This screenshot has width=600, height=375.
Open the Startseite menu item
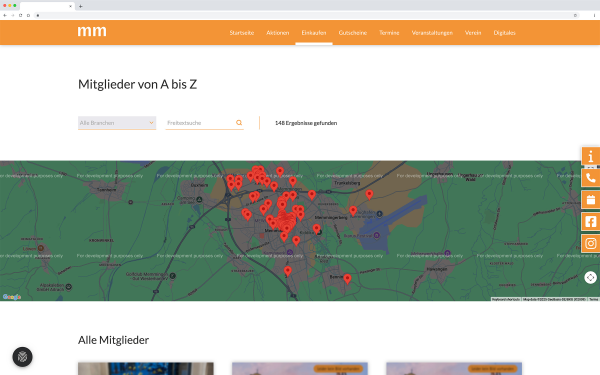242,33
